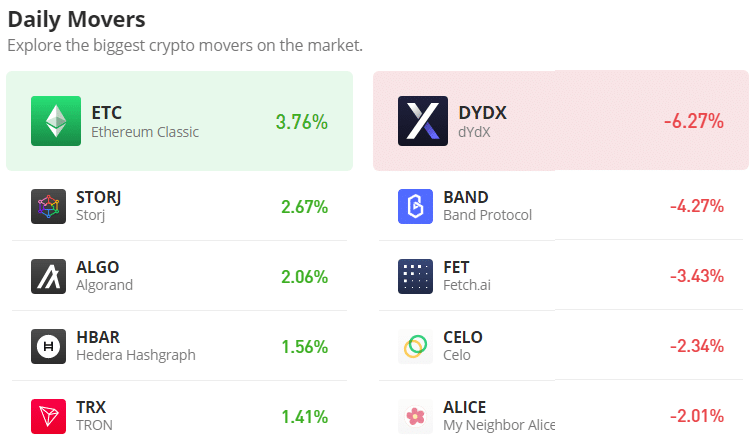755x439 pixels.
Task: Open the Celo rings icon
Action: (415, 346)
